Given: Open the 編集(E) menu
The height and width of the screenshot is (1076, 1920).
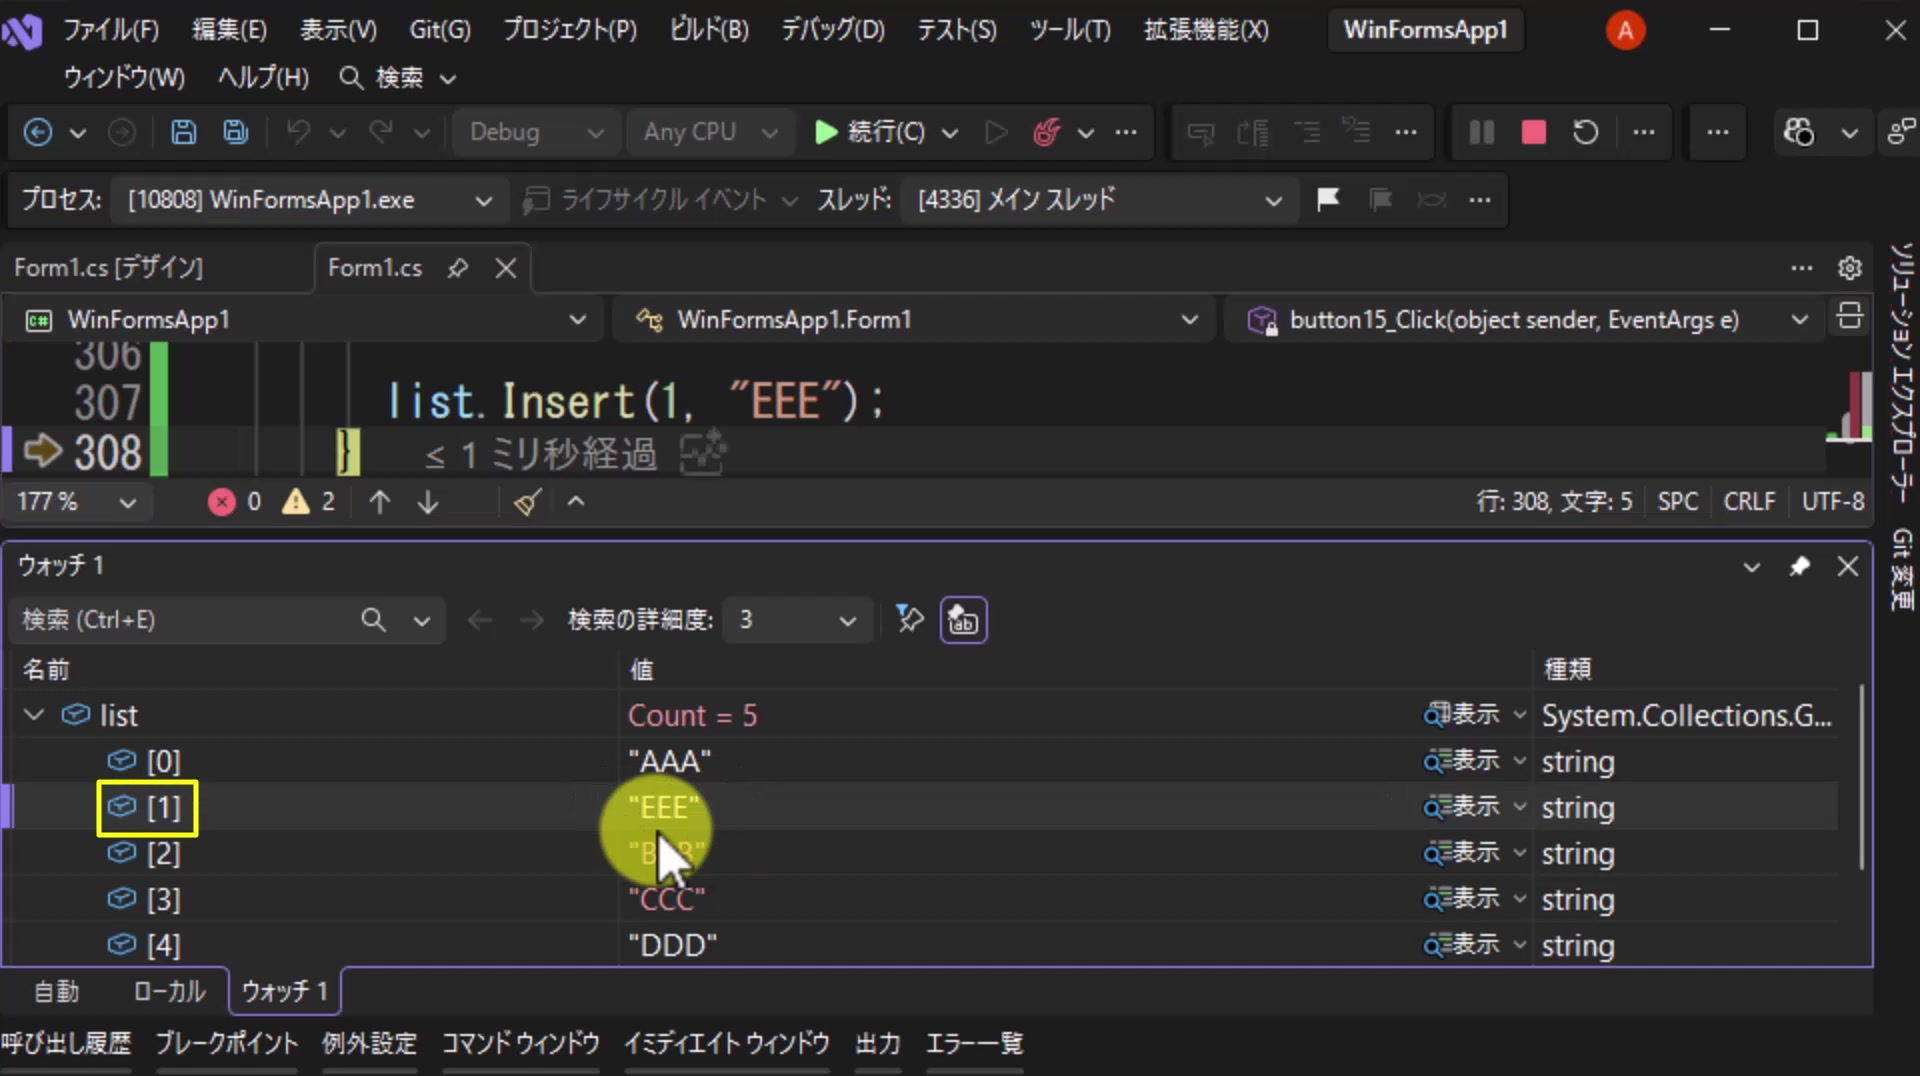Looking at the screenshot, I should [x=230, y=30].
